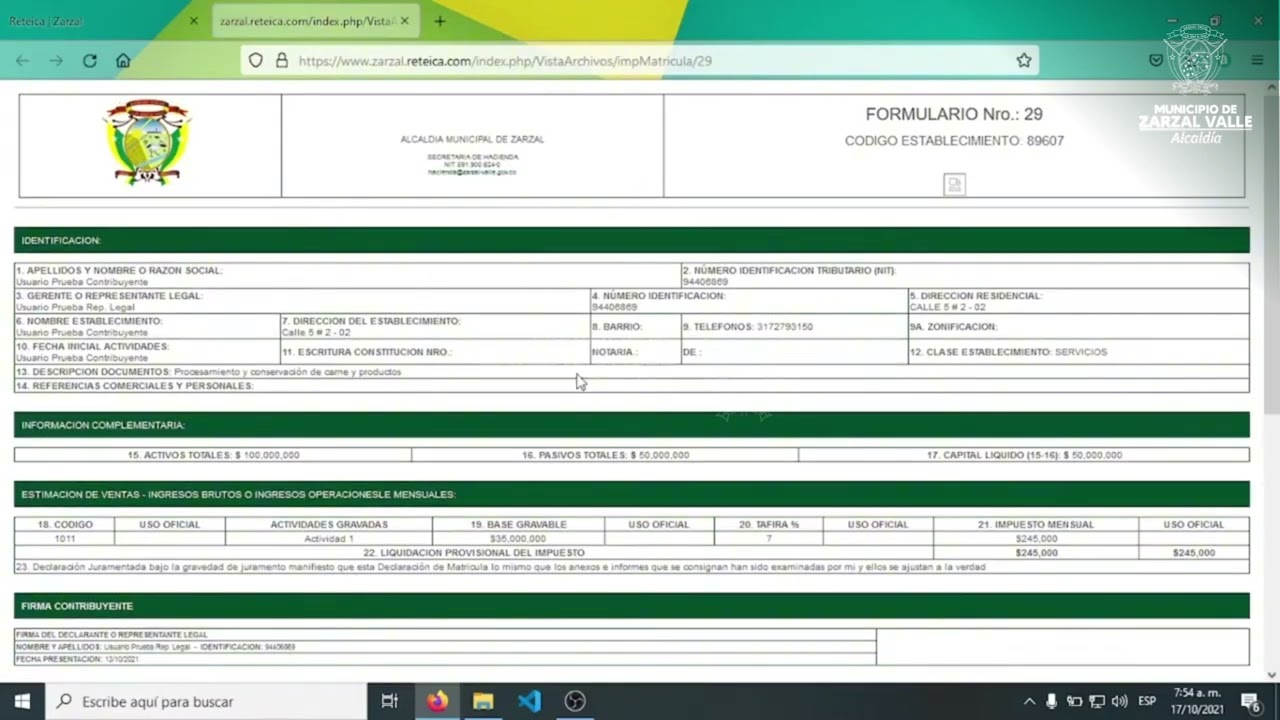Viewport: 1280px width, 720px height.
Task: Click the Zarzal municipal coat of arms logo
Action: tap(148, 142)
